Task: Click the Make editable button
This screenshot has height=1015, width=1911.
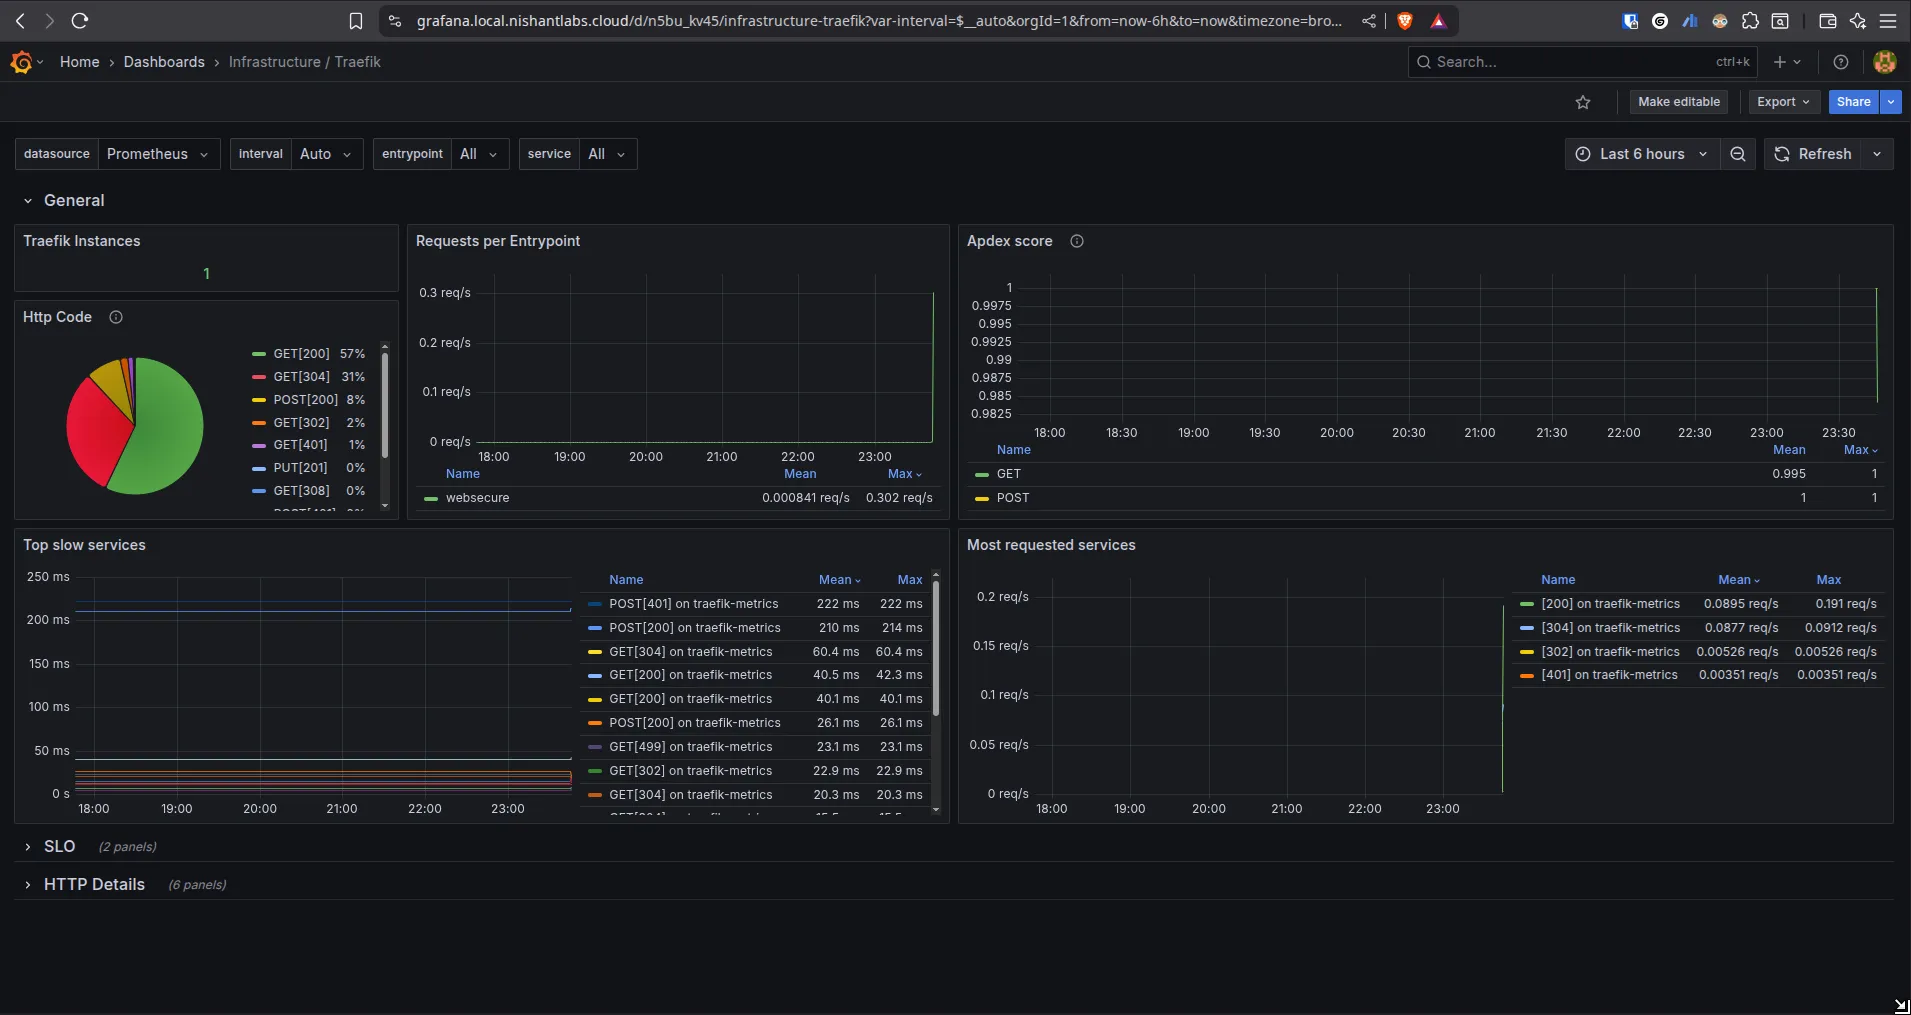Action: tap(1678, 102)
